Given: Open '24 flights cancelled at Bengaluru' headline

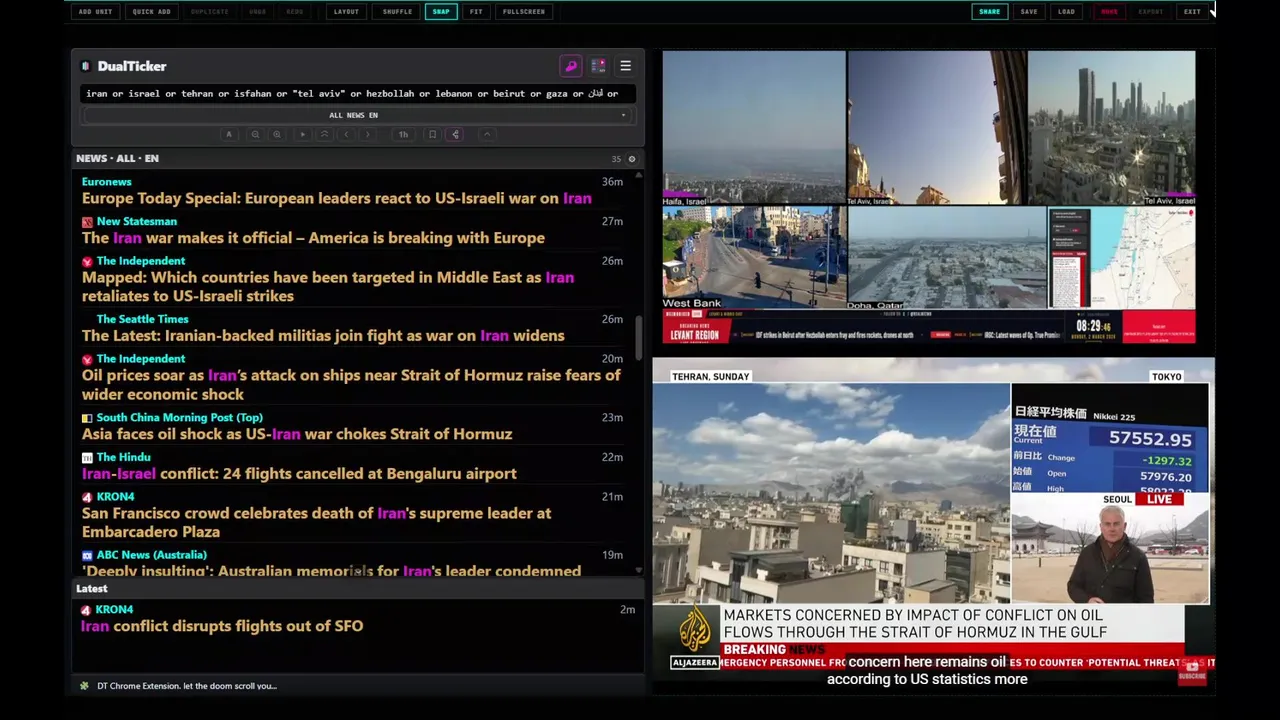Looking at the screenshot, I should coord(299,474).
